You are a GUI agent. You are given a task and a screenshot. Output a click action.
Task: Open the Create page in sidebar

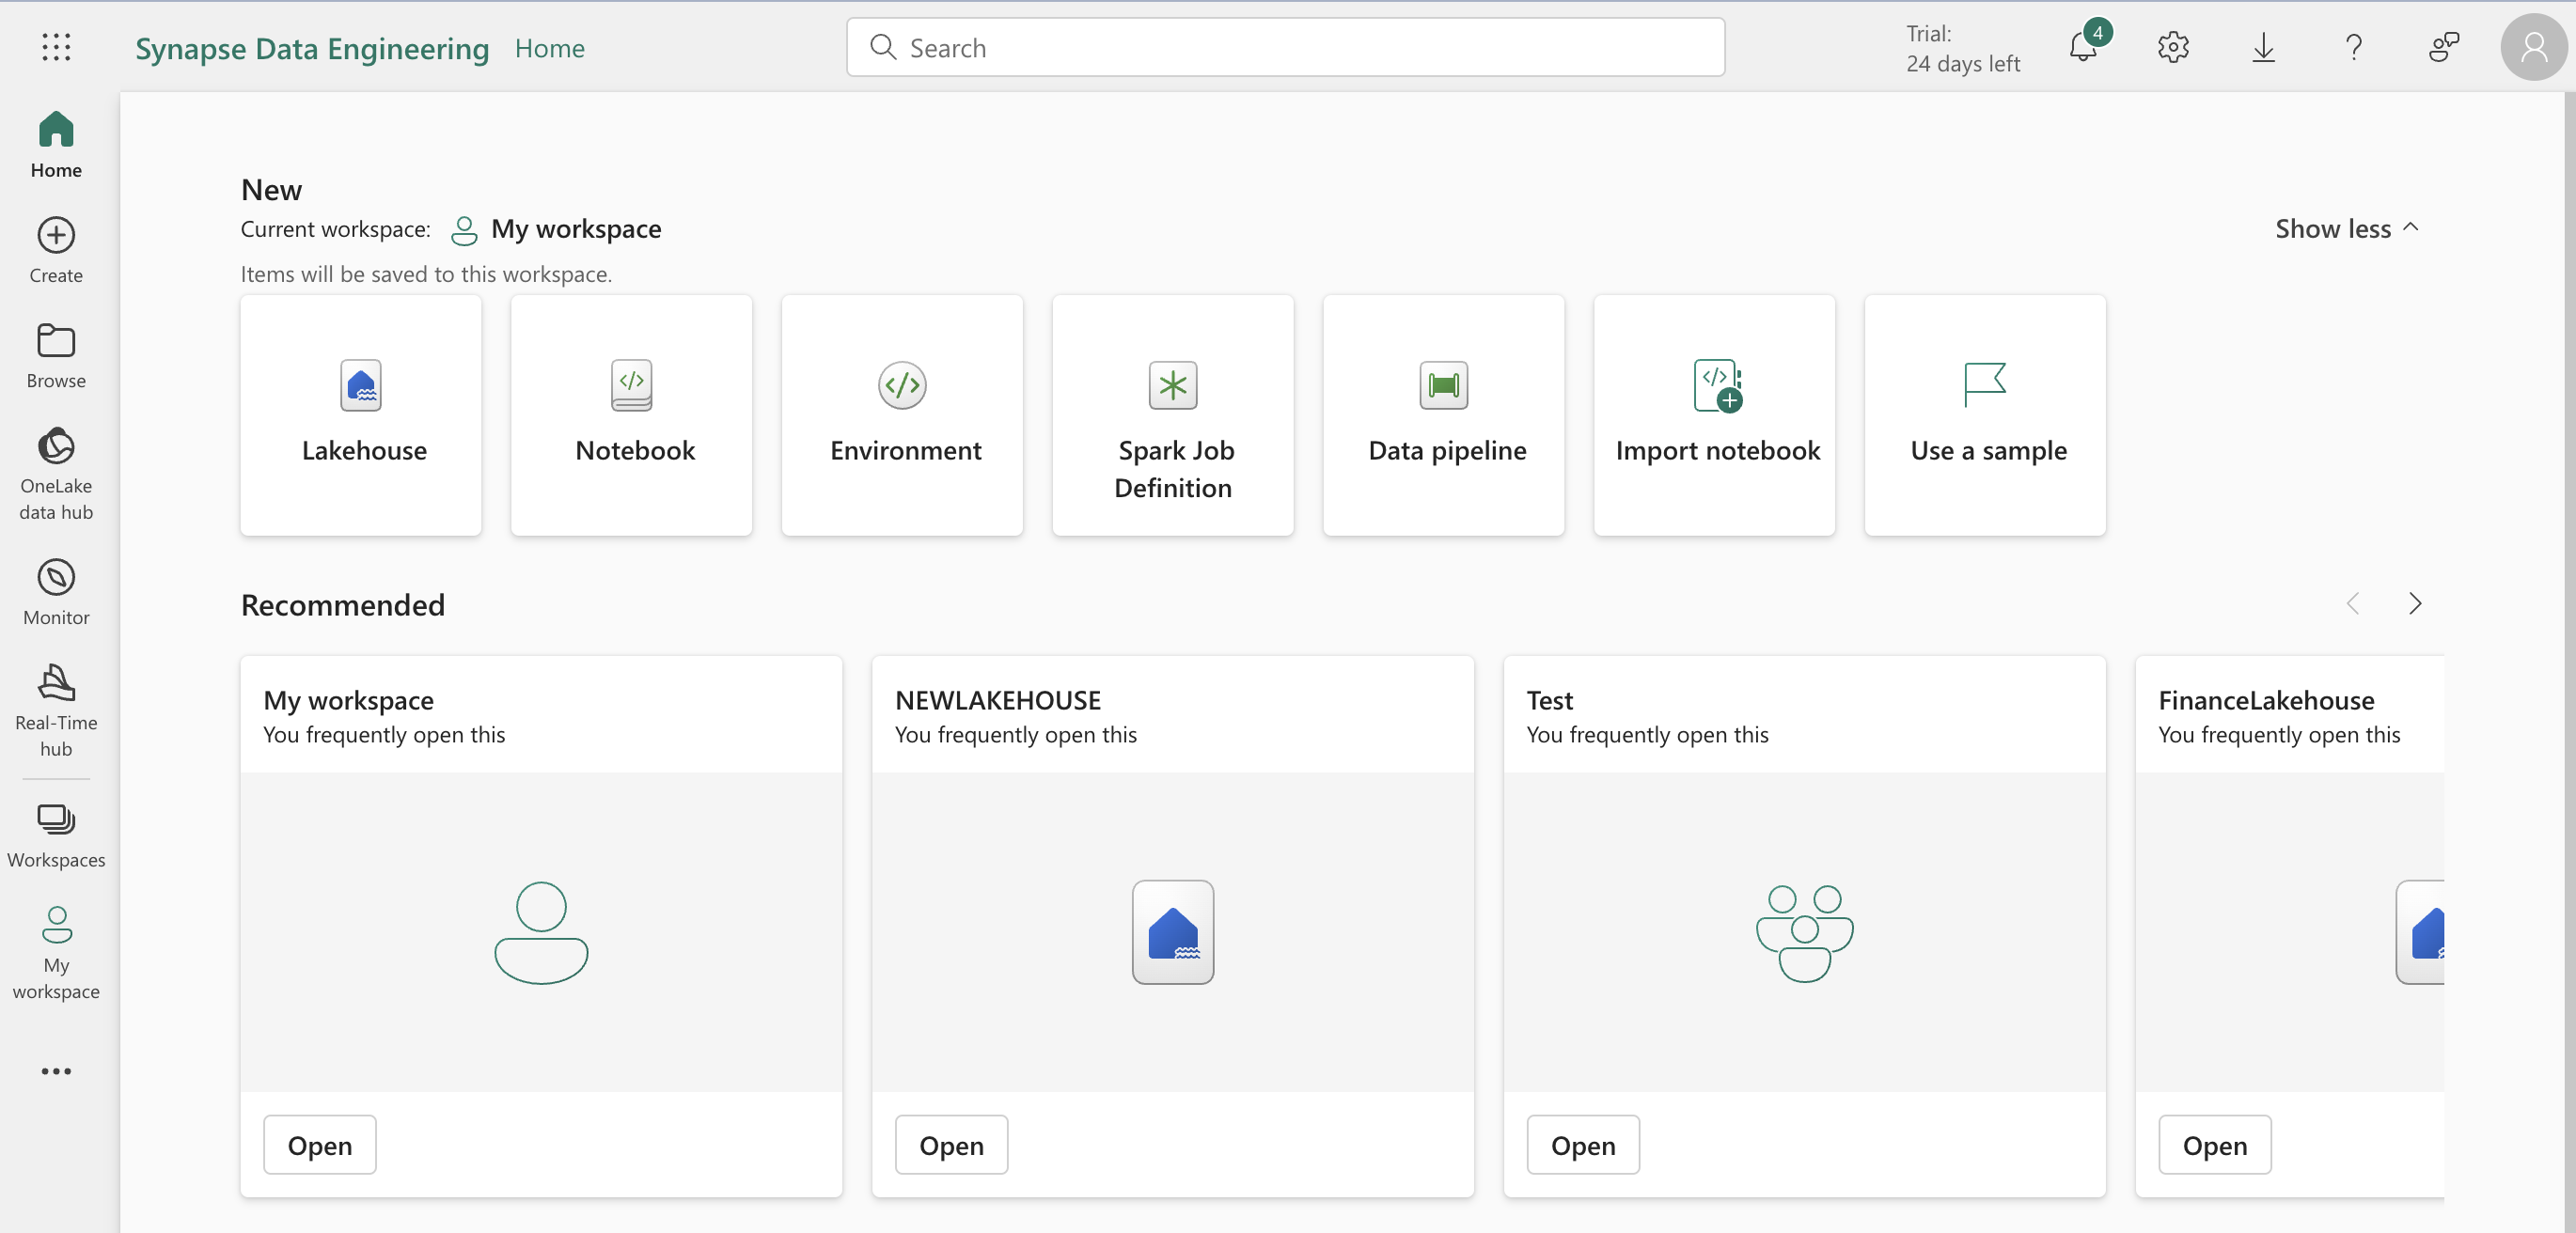tap(56, 250)
